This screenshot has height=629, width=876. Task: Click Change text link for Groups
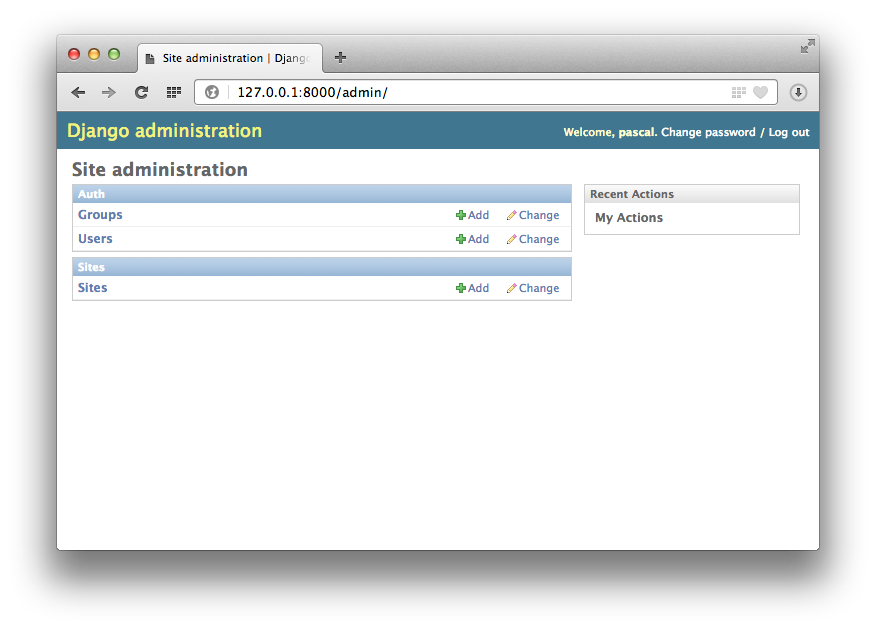(539, 215)
